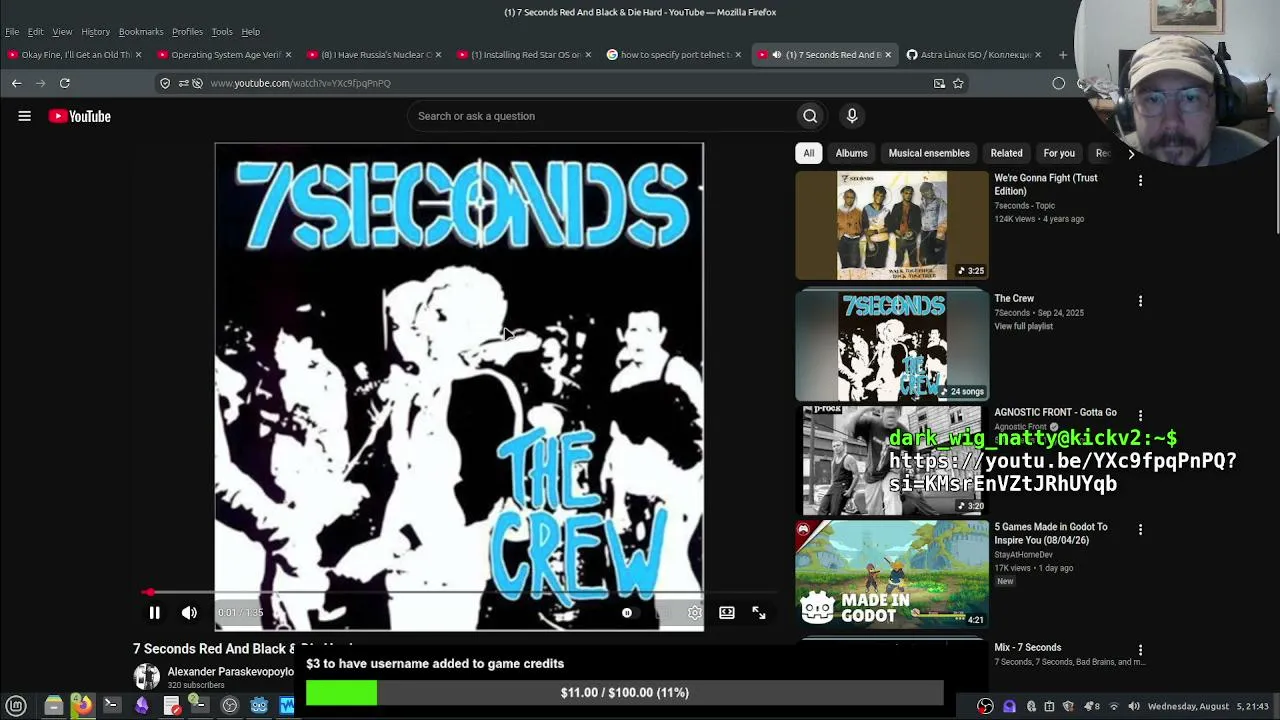Close the '7 Seconds Red And Black' tab

888,55
